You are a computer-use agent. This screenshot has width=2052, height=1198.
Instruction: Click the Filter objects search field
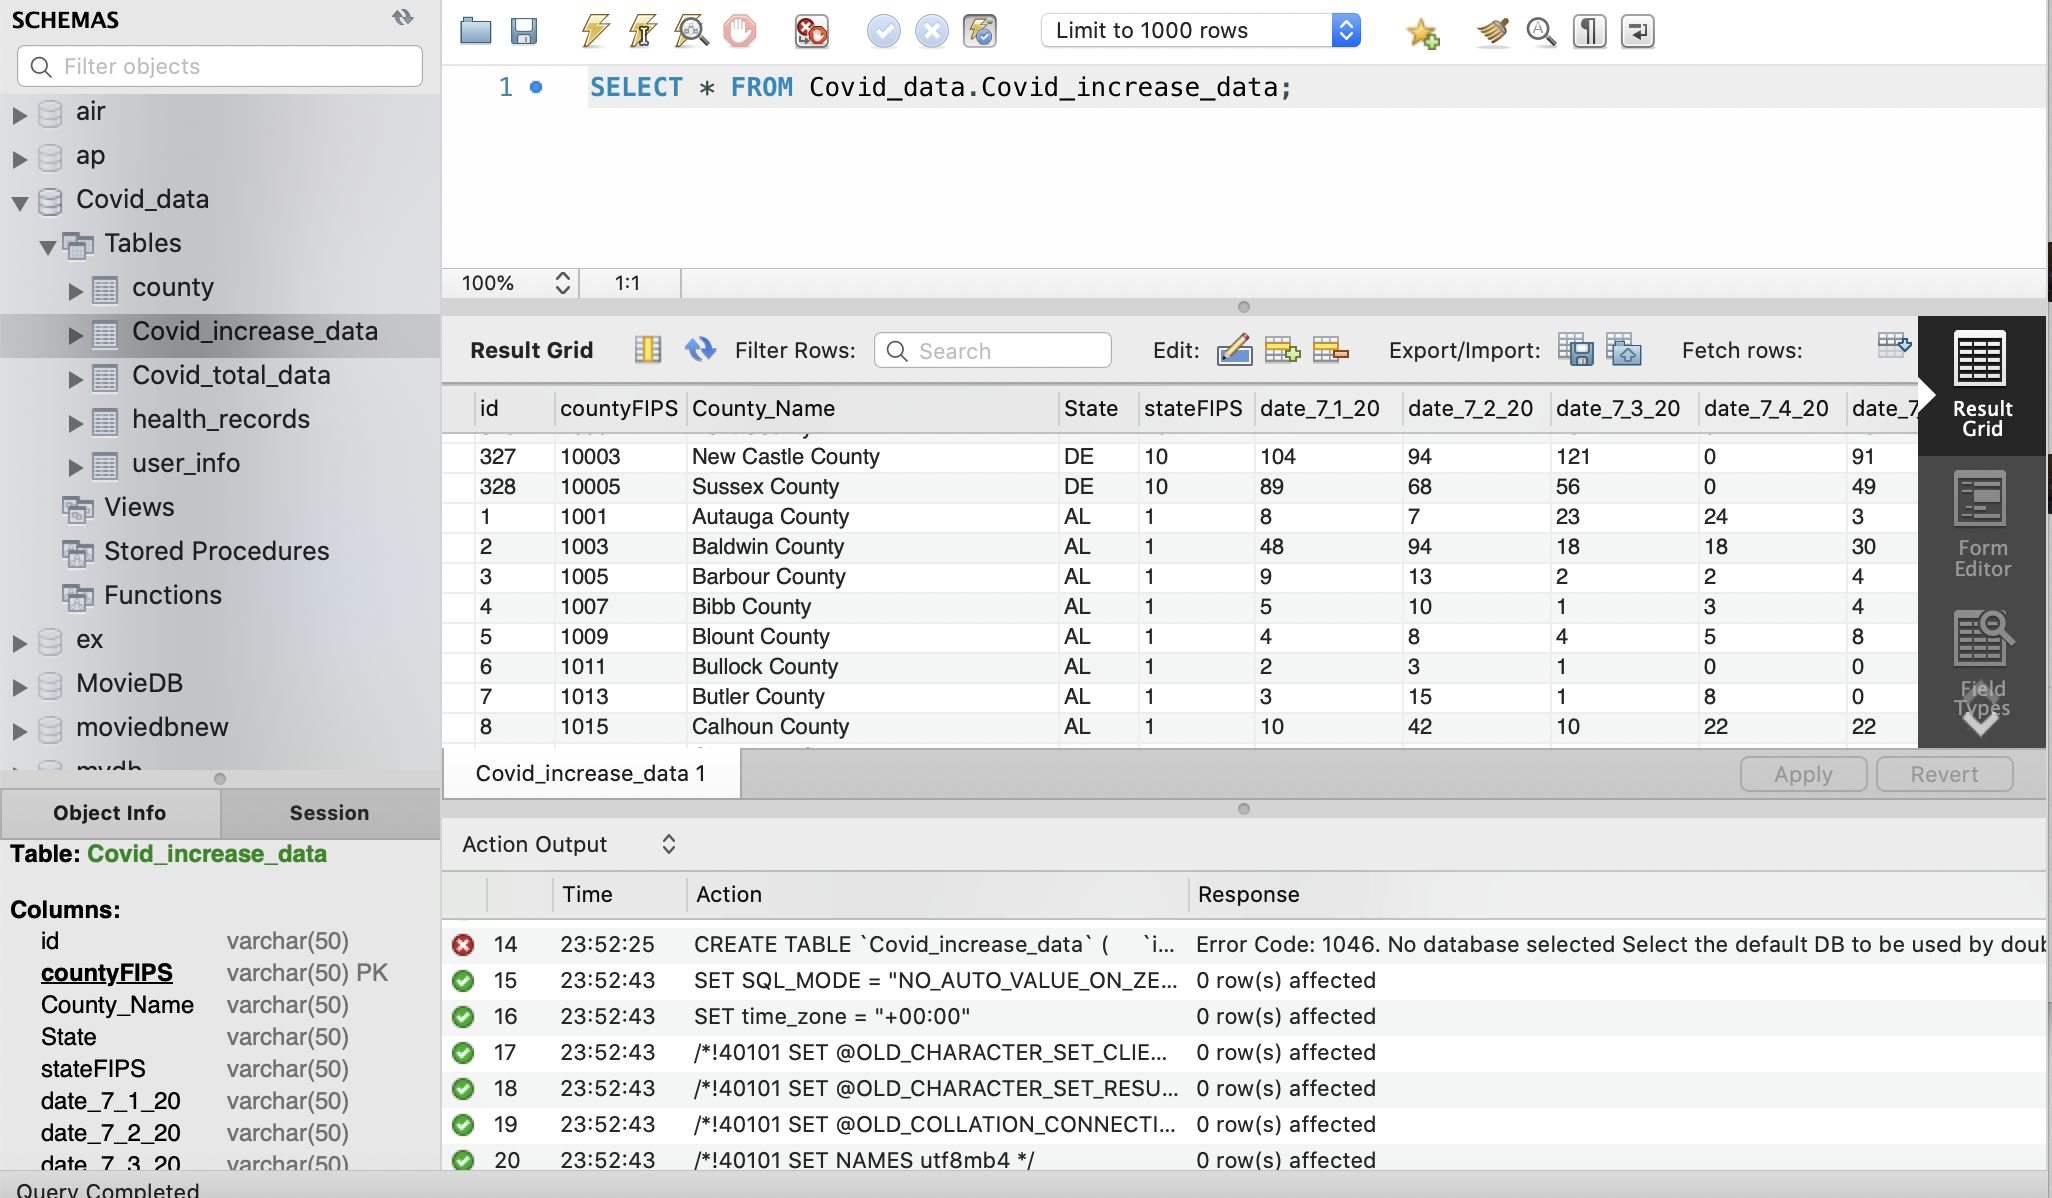(x=220, y=66)
